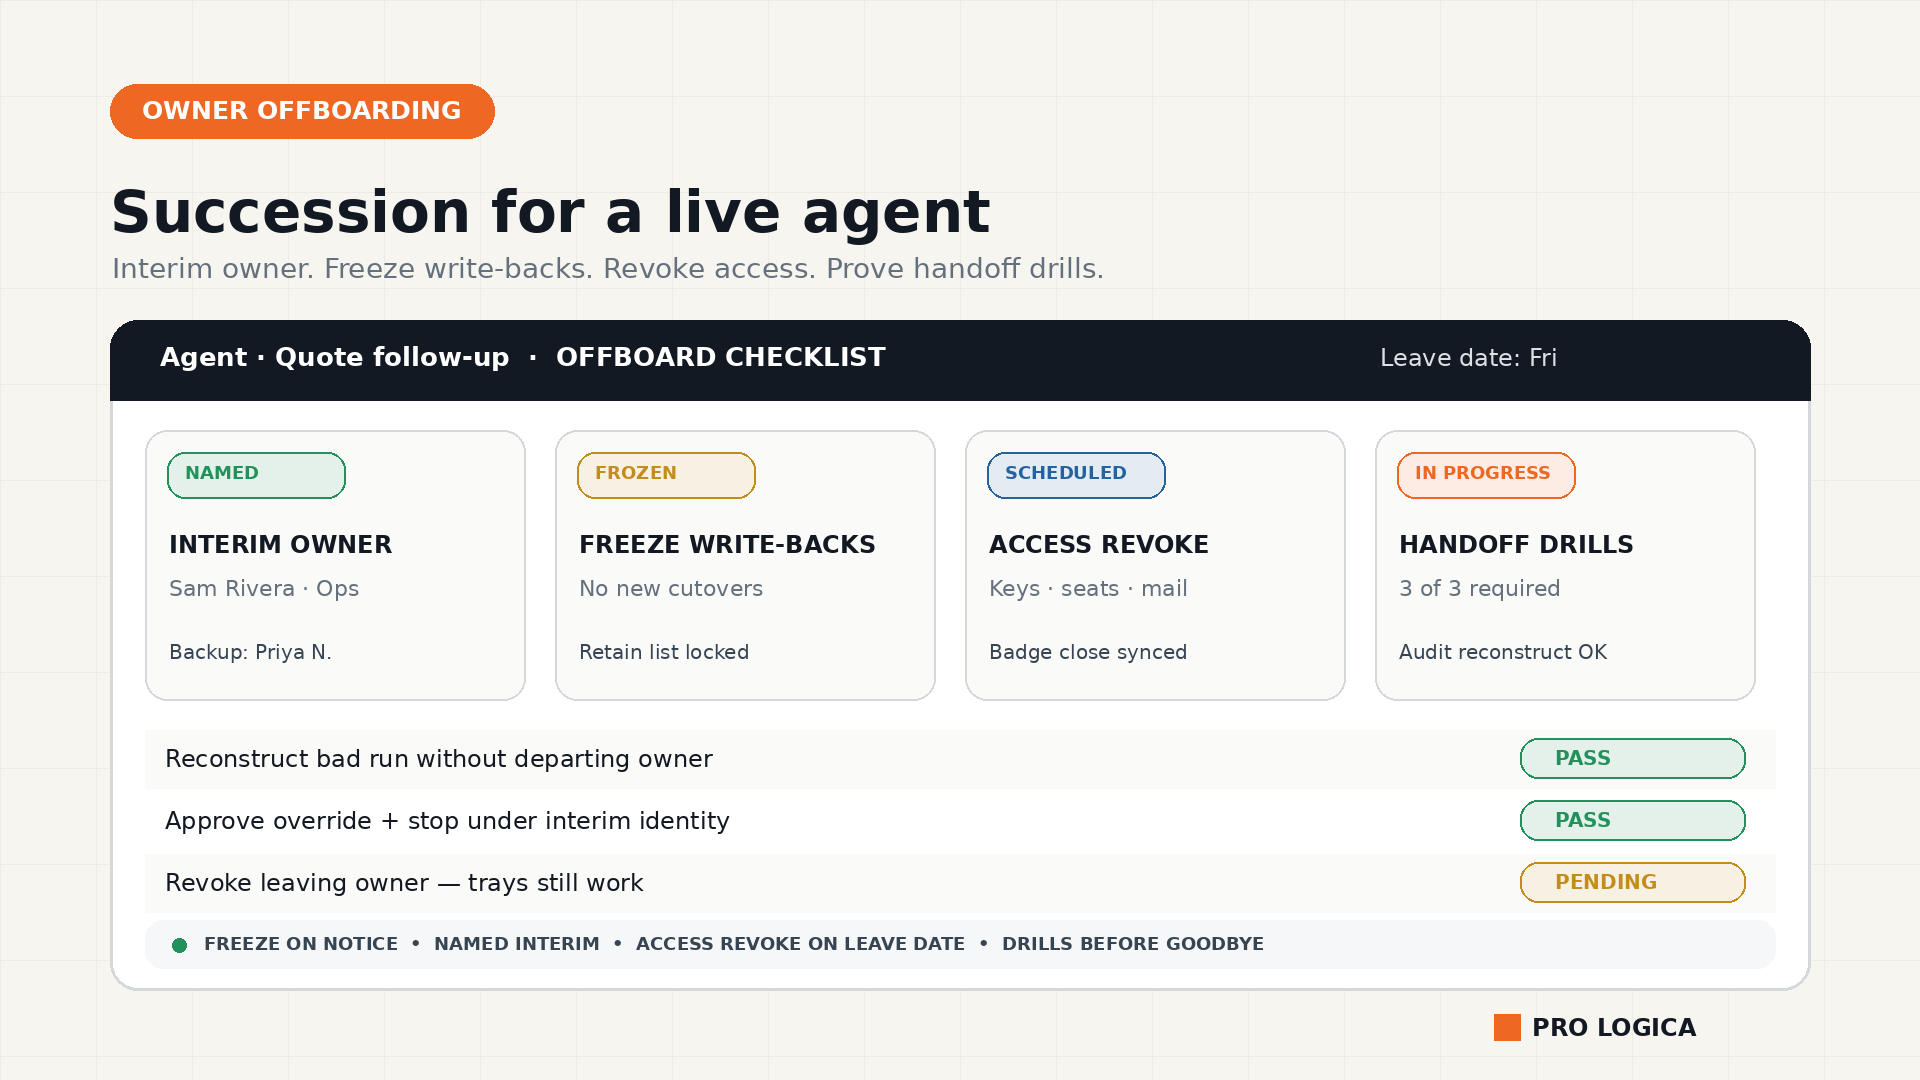Viewport: 1920px width, 1080px height.
Task: Click the OFFBOARD CHECKLIST header label
Action: 720,357
